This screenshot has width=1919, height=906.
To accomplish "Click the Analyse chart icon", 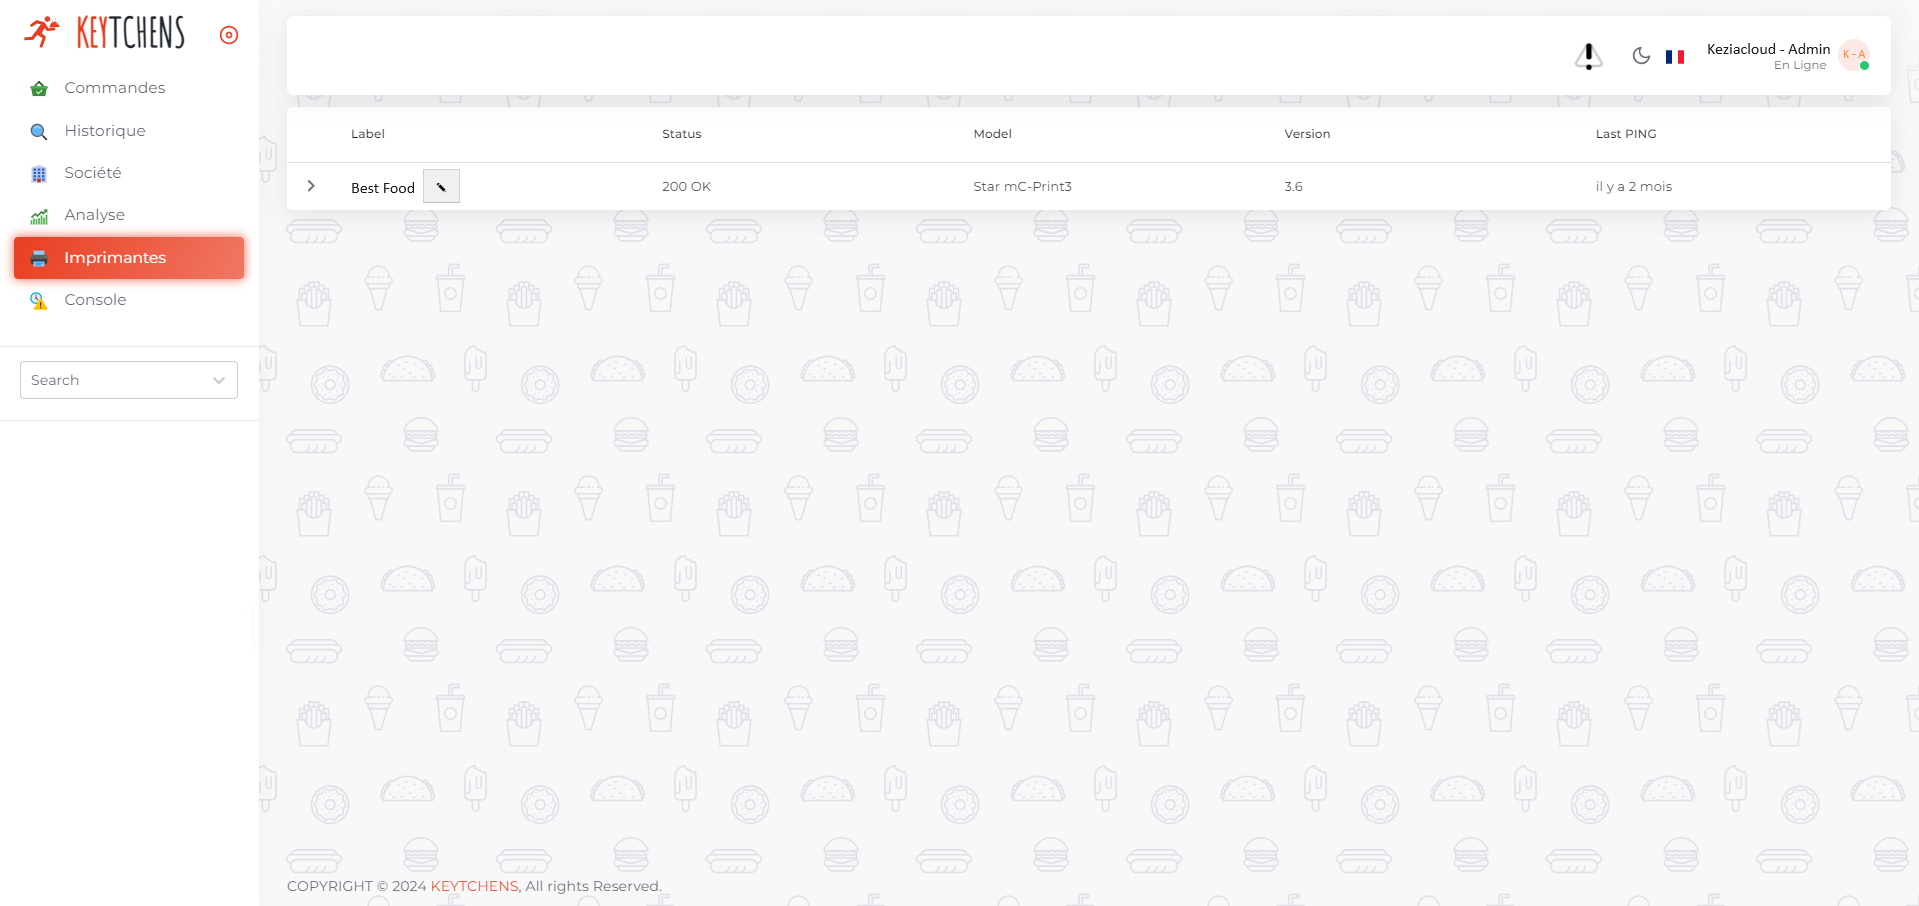I will 39,216.
